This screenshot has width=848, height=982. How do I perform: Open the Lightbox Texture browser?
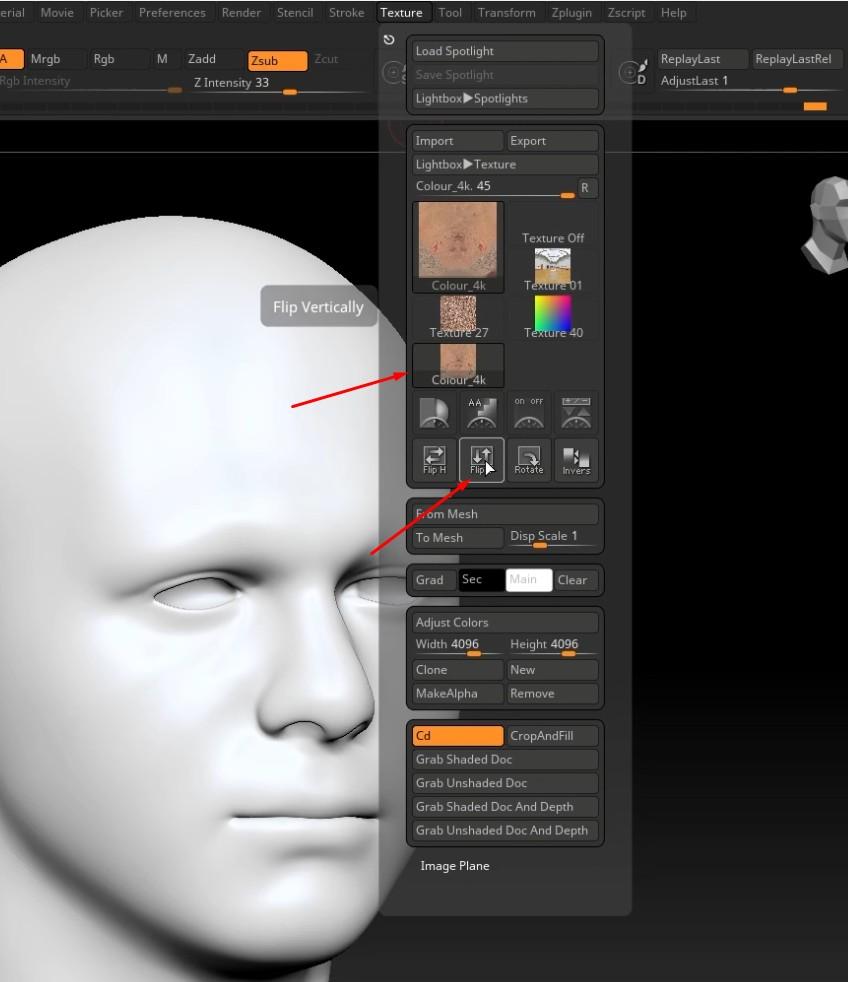[505, 164]
